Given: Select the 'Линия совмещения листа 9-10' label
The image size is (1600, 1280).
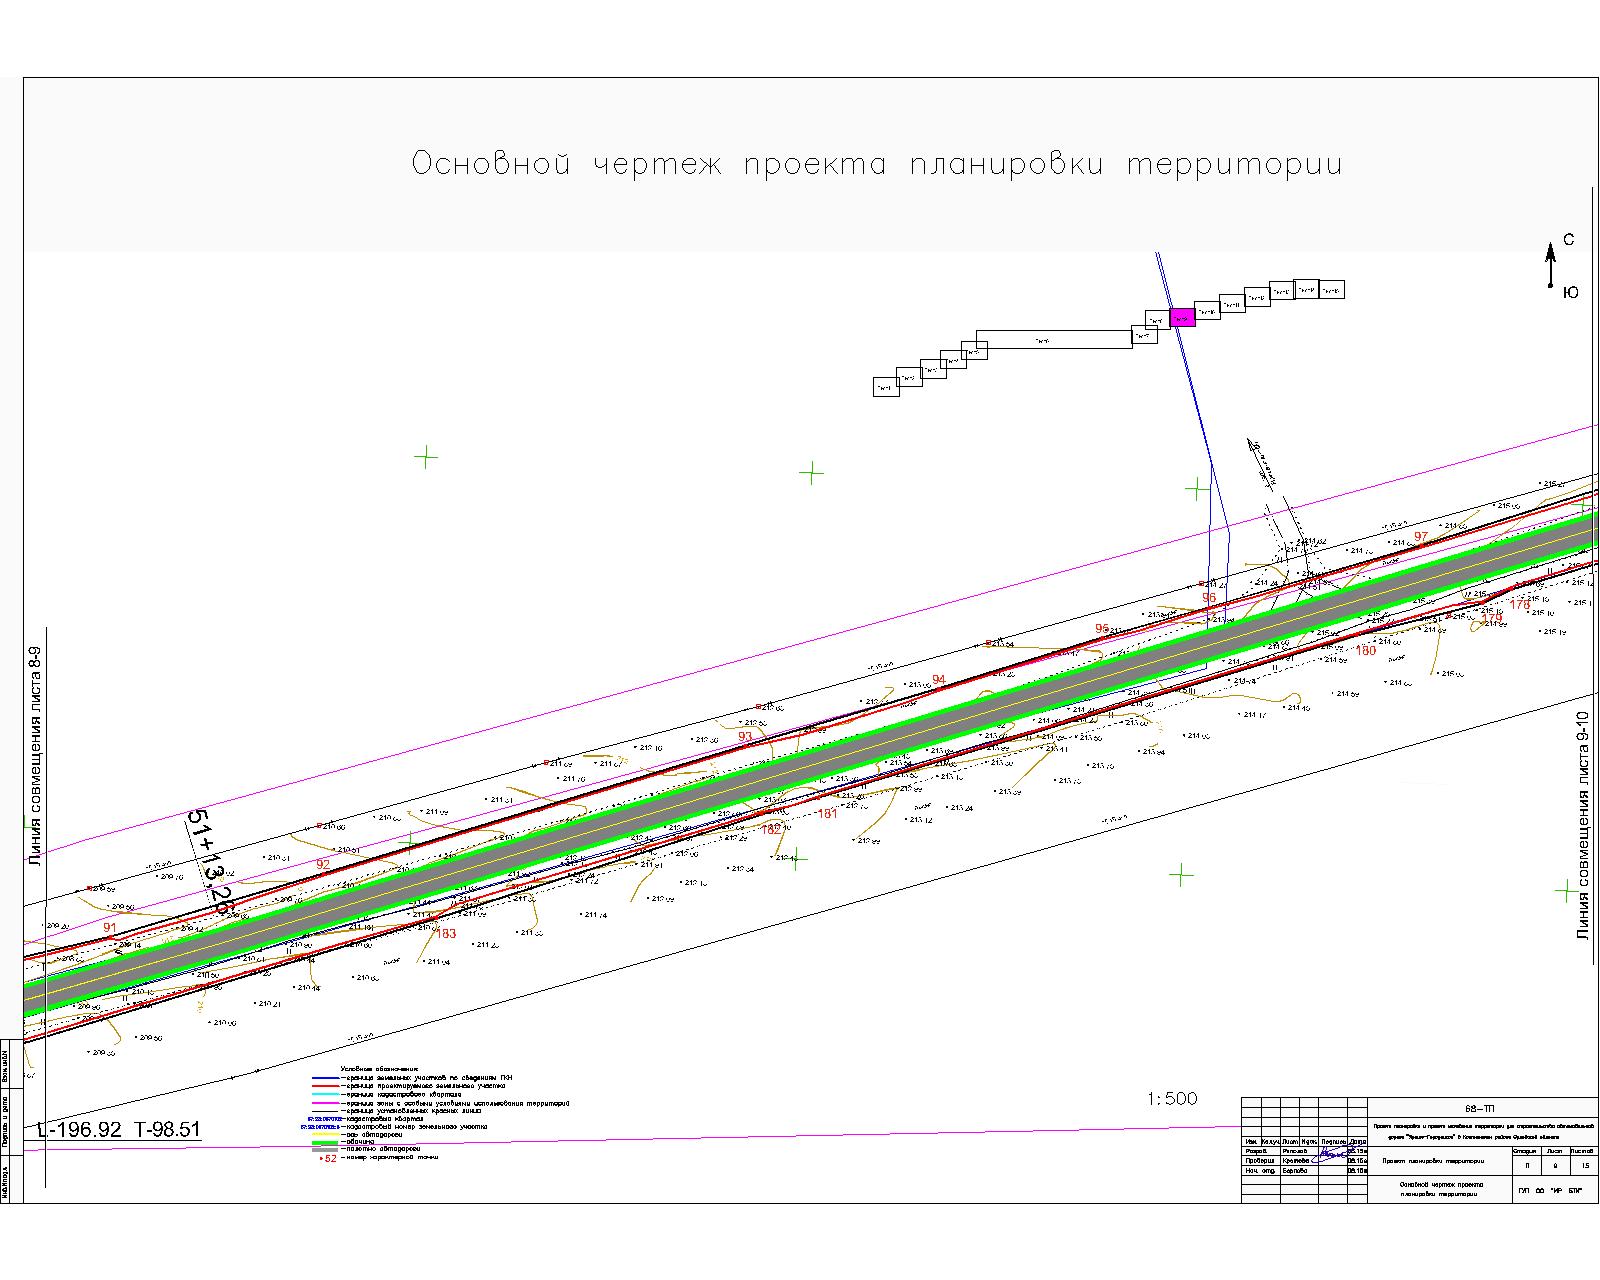Looking at the screenshot, I should click(1582, 825).
